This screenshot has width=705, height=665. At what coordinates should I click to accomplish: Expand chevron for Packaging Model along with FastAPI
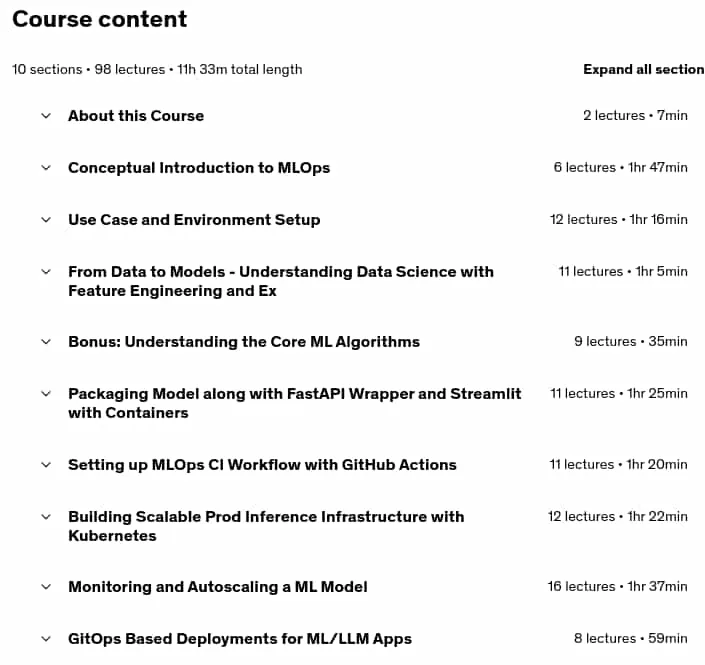(46, 394)
